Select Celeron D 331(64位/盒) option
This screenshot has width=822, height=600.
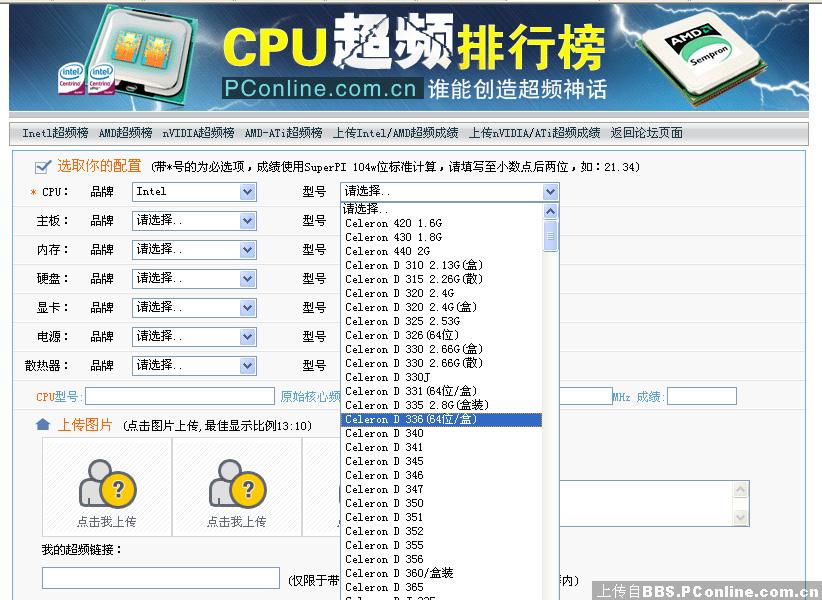(x=441, y=391)
